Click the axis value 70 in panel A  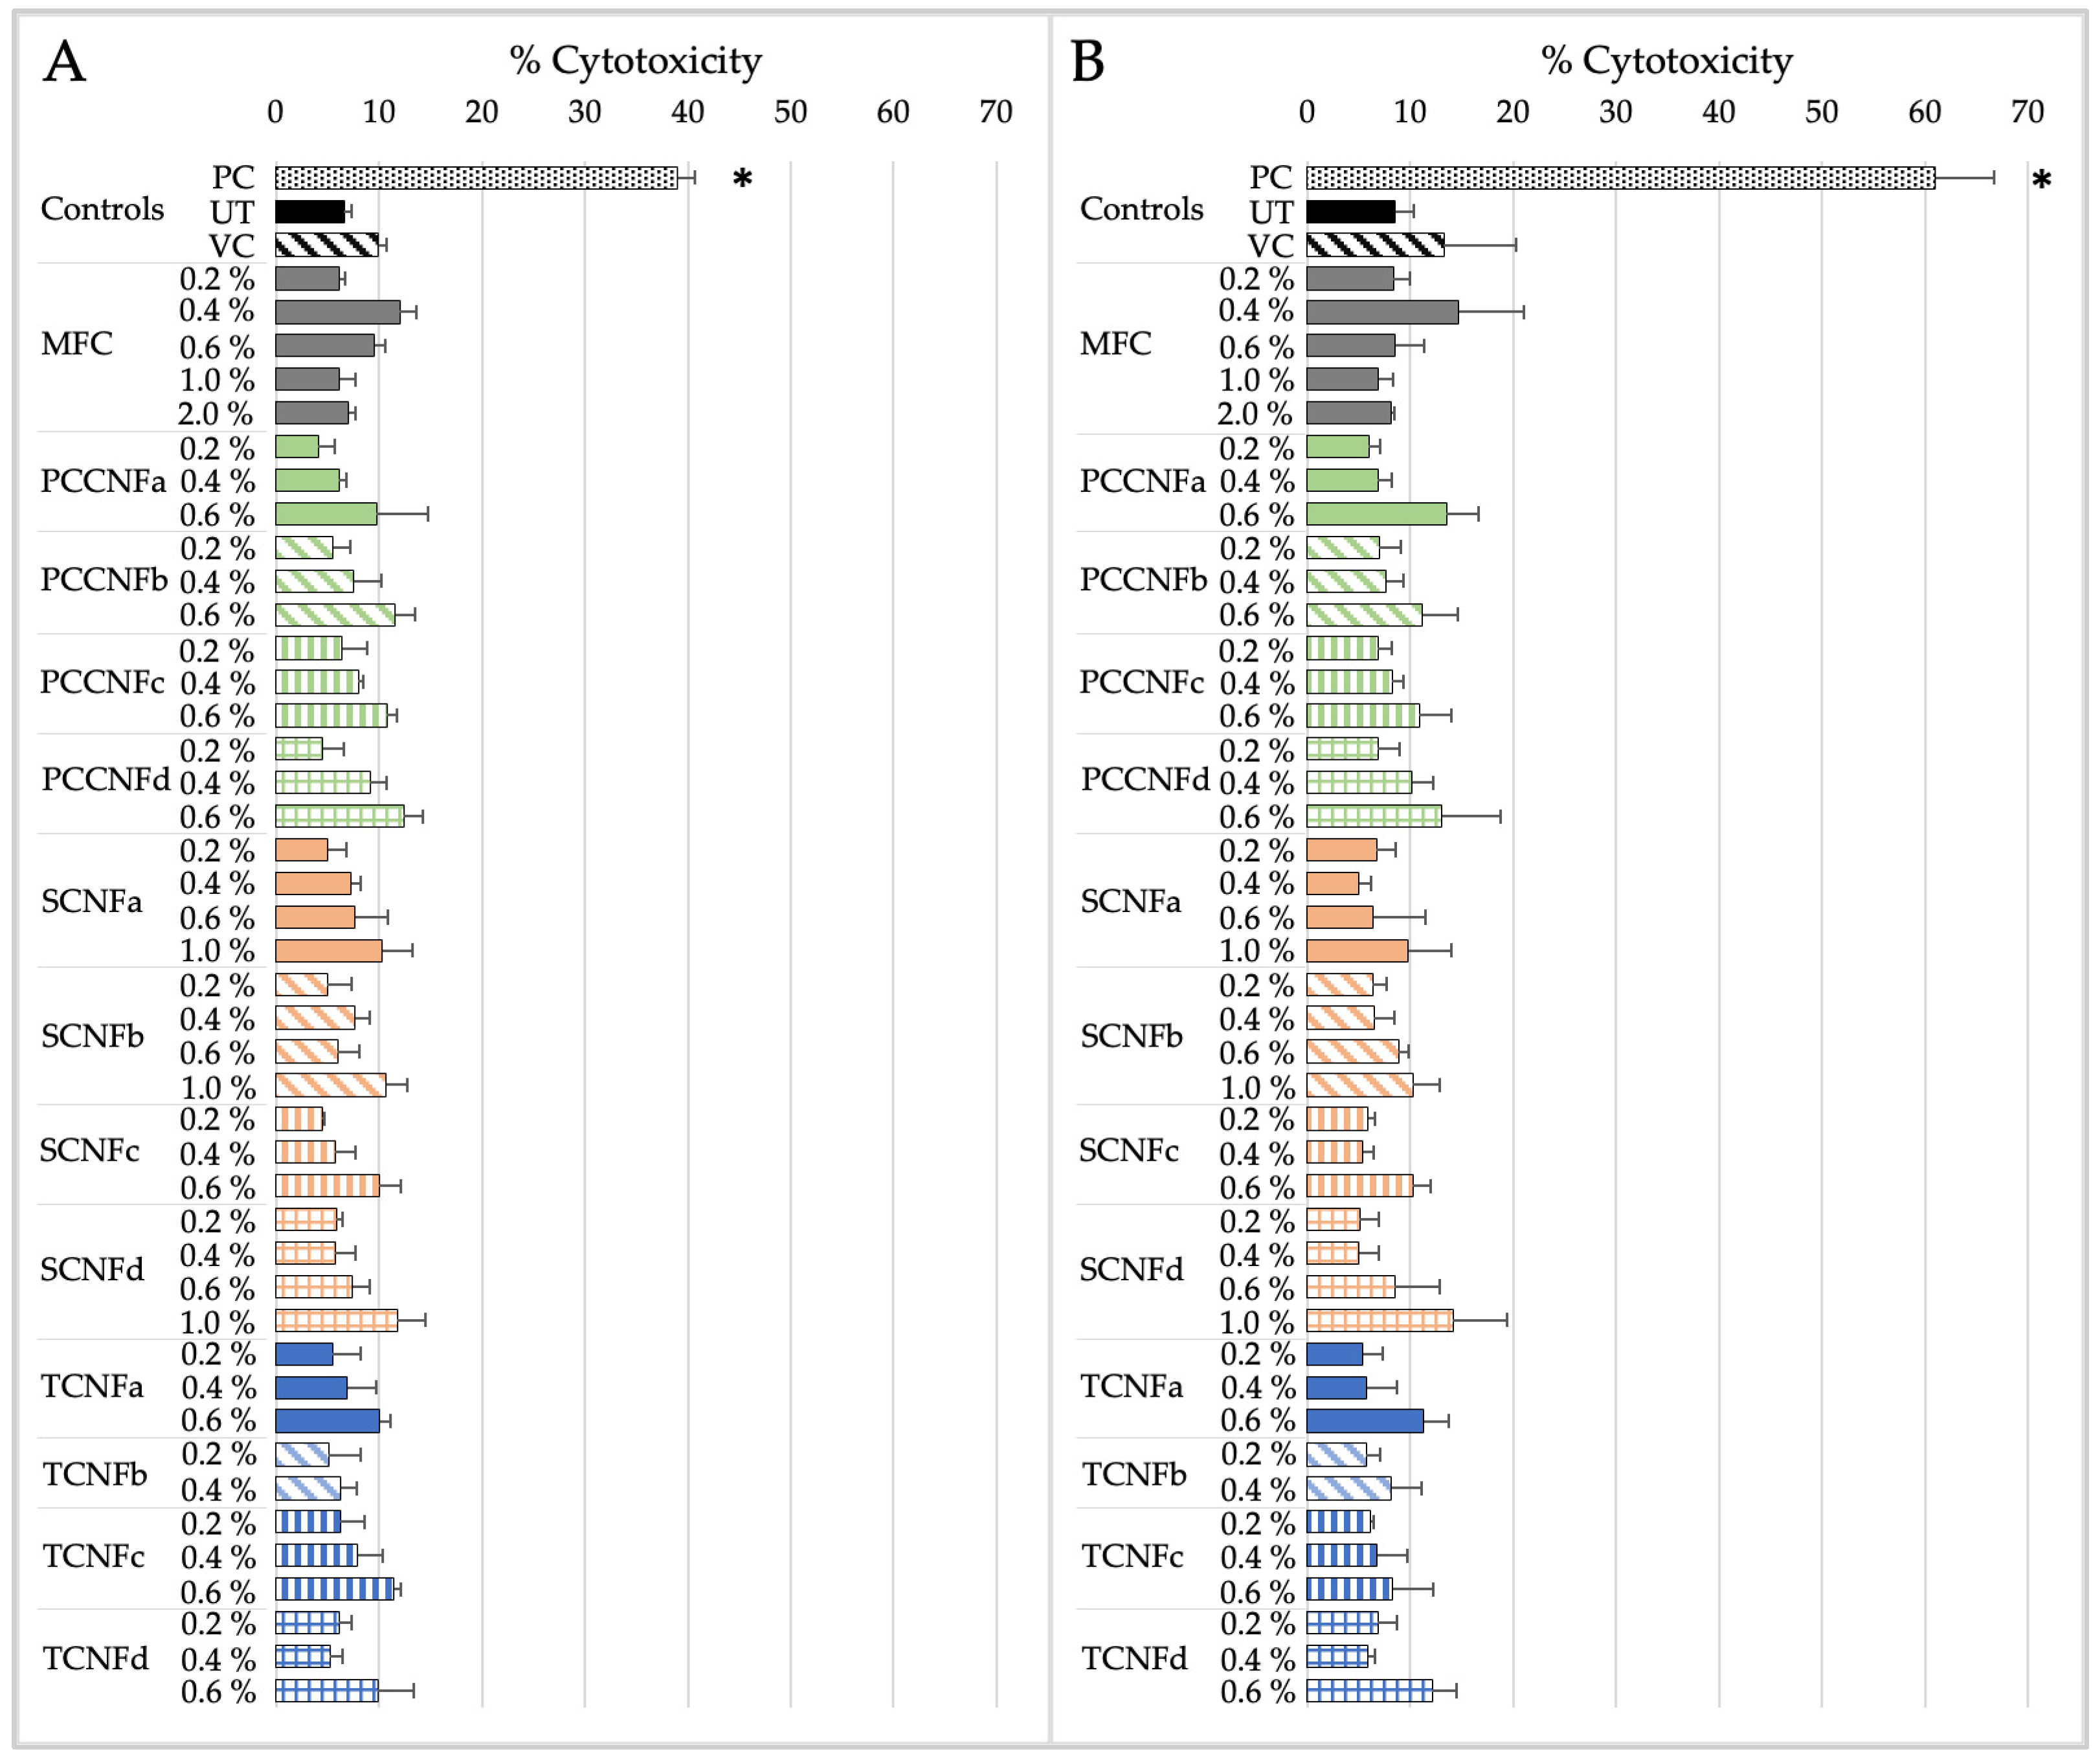click(x=995, y=111)
